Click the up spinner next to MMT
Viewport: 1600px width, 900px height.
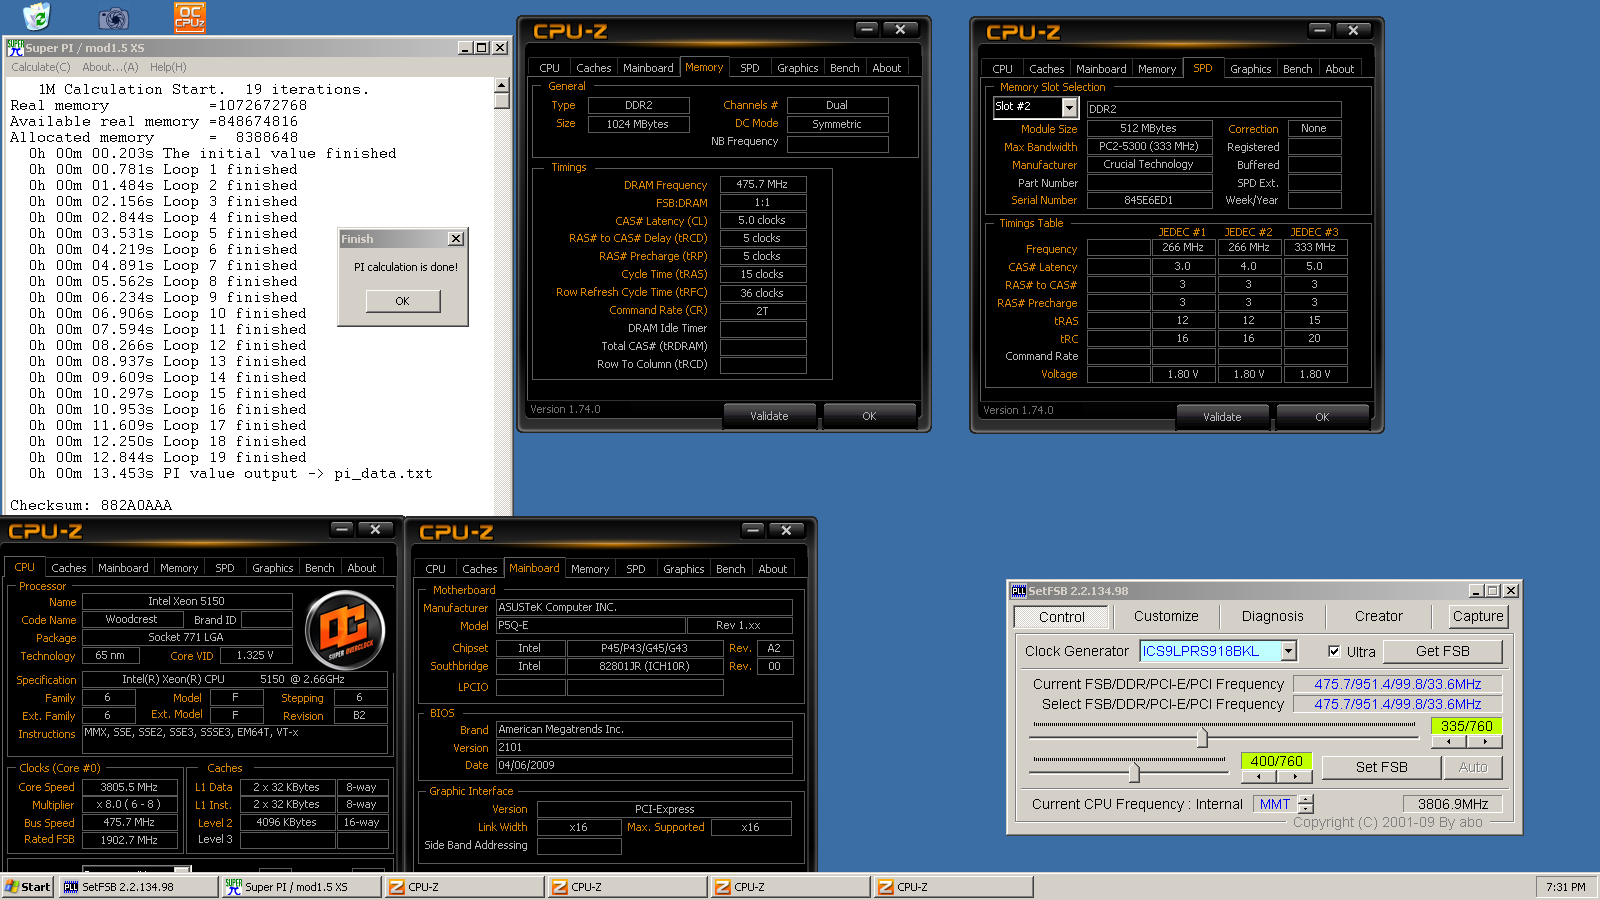(x=1306, y=799)
